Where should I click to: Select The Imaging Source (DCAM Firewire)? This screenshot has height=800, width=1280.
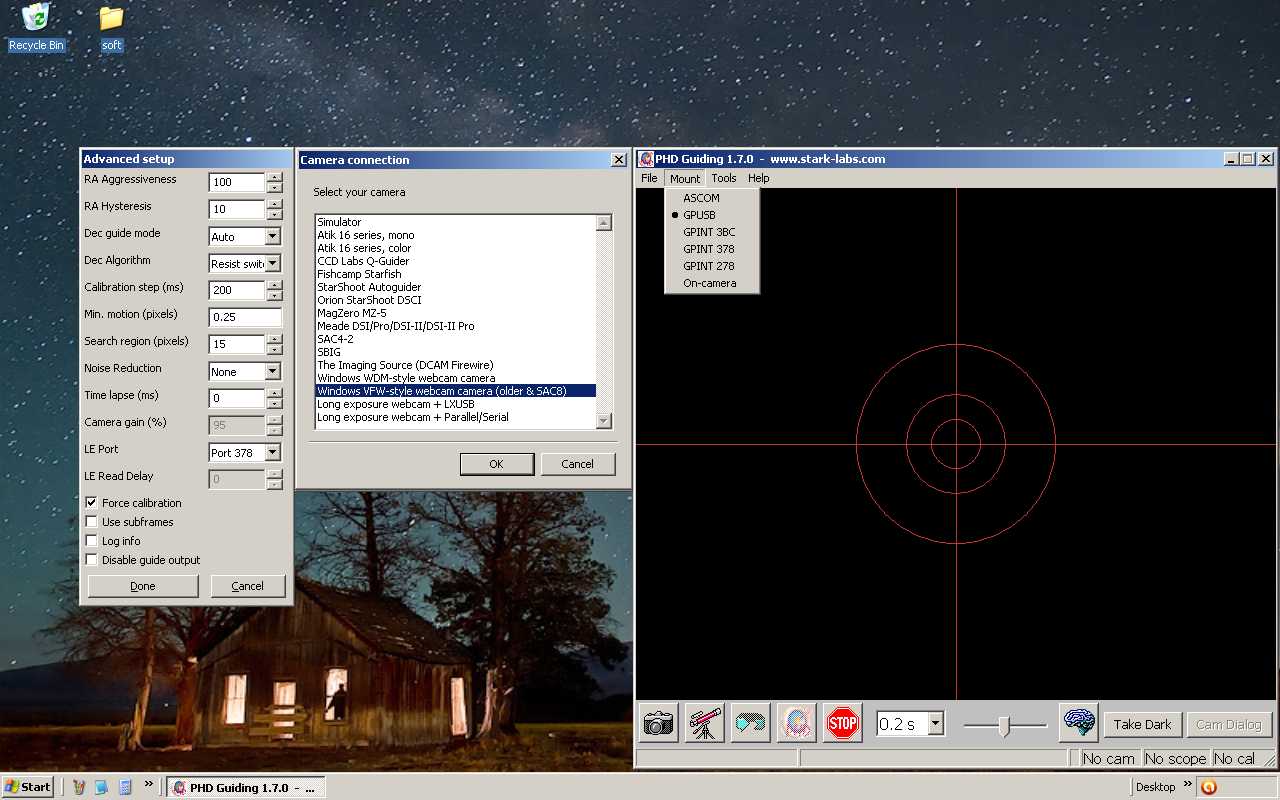click(x=455, y=365)
